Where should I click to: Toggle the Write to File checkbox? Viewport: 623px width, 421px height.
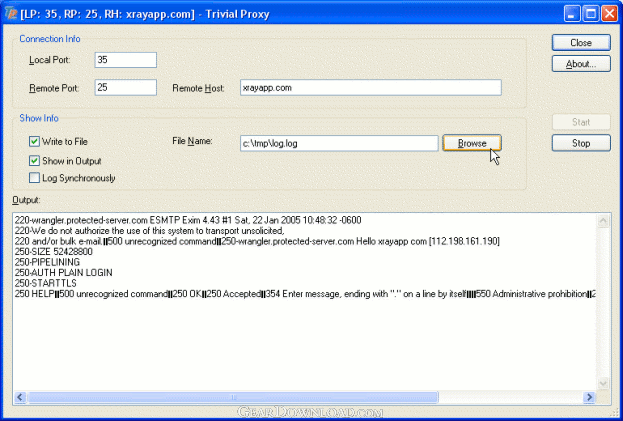(34, 141)
